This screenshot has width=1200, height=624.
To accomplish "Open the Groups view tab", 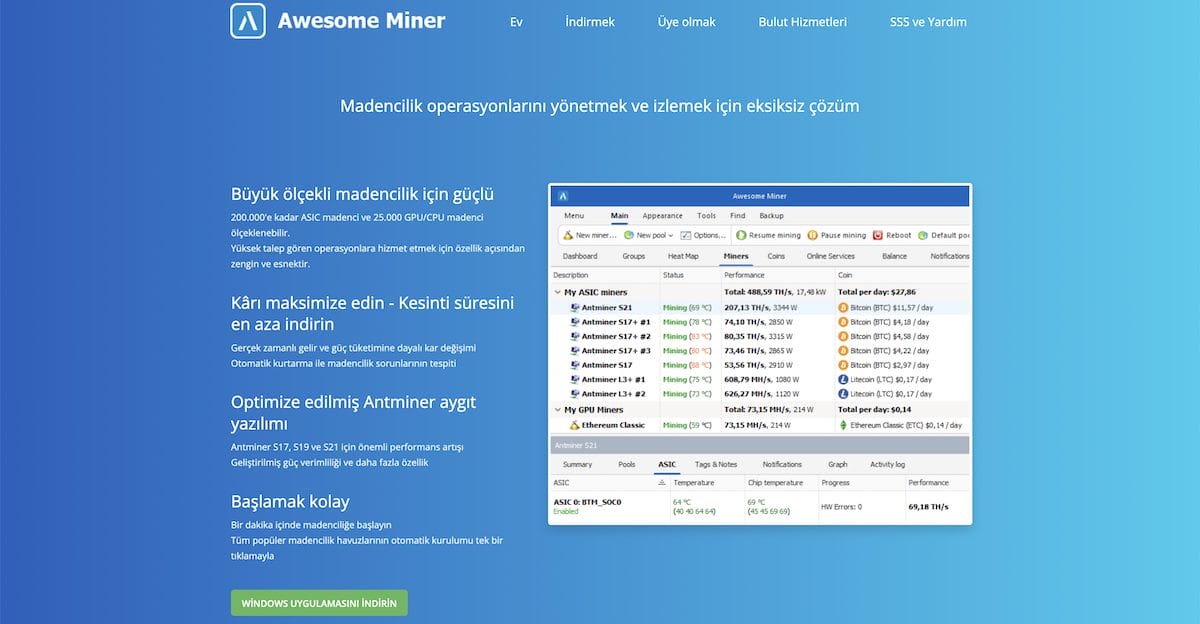I will point(634,256).
